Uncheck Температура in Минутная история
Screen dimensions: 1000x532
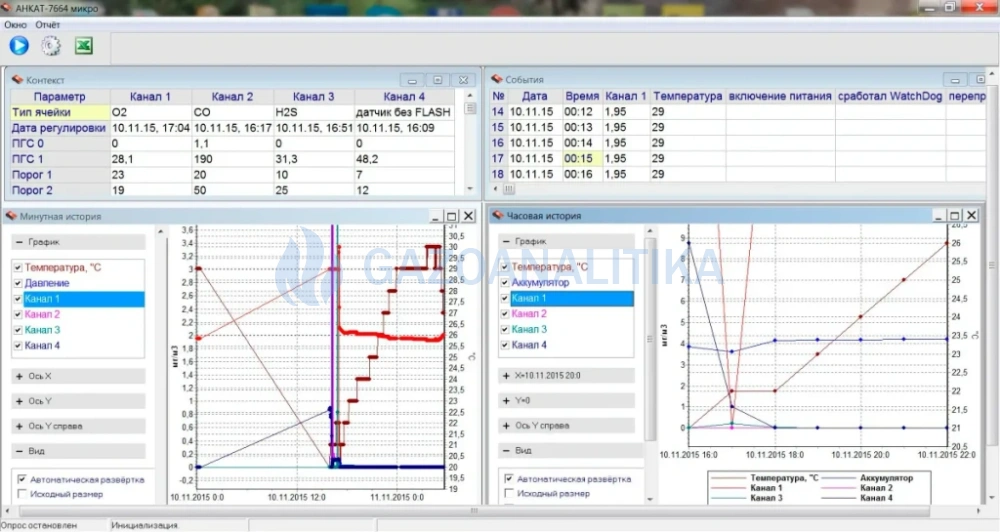(x=18, y=268)
